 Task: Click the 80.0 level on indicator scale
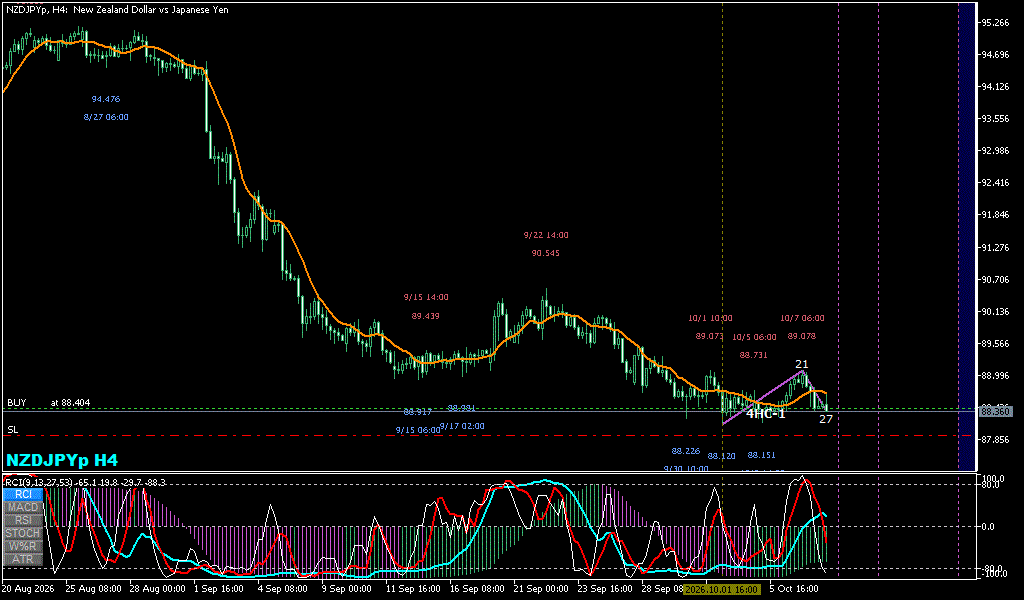(989, 484)
